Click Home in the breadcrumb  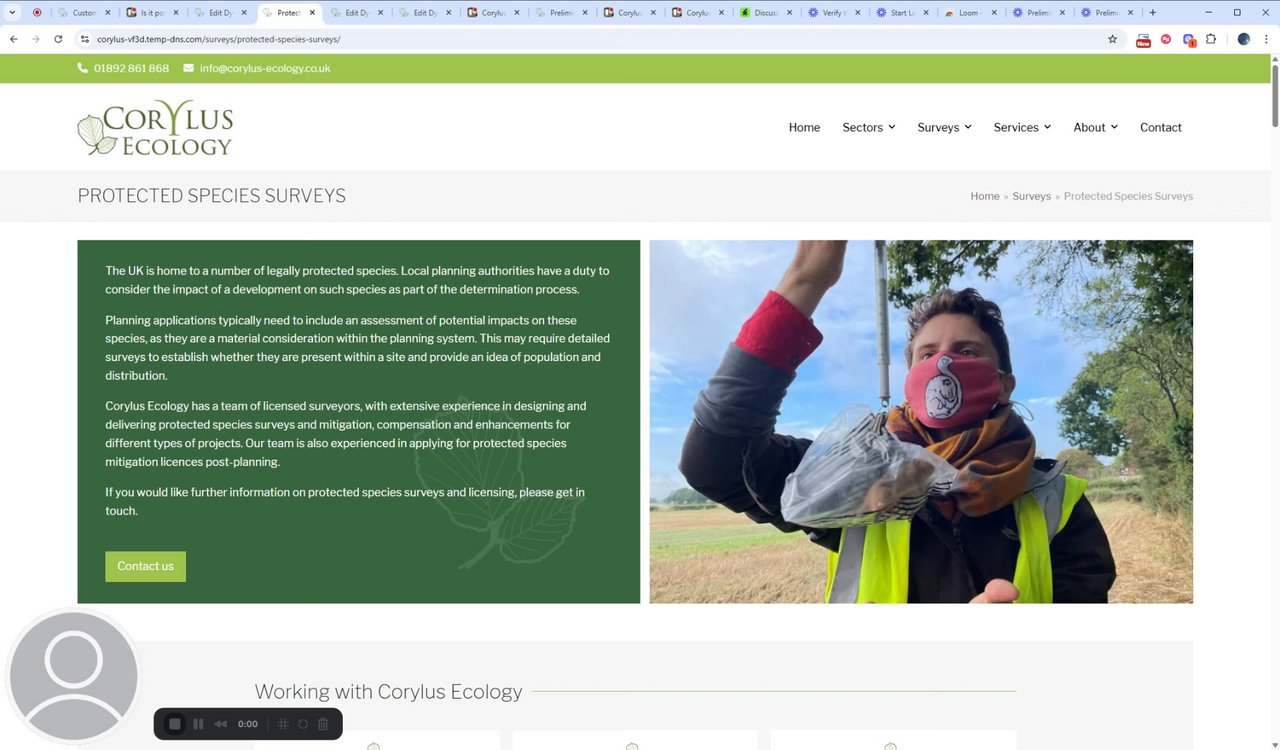985,196
